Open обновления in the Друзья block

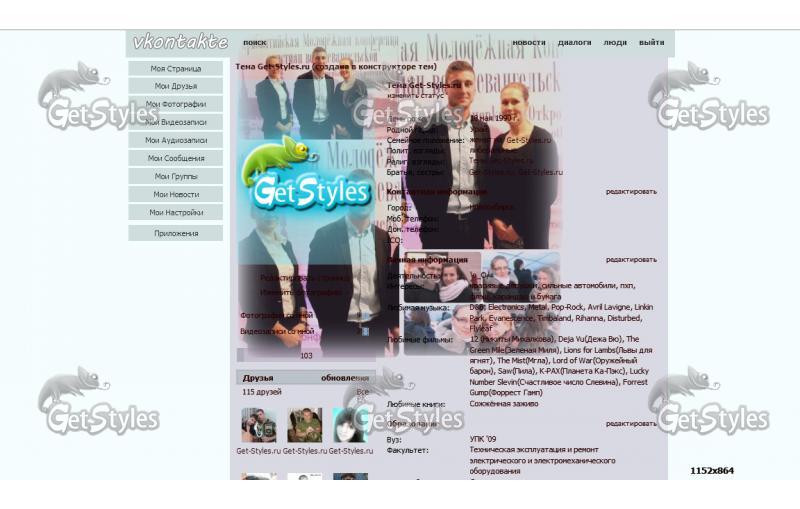pos(344,378)
